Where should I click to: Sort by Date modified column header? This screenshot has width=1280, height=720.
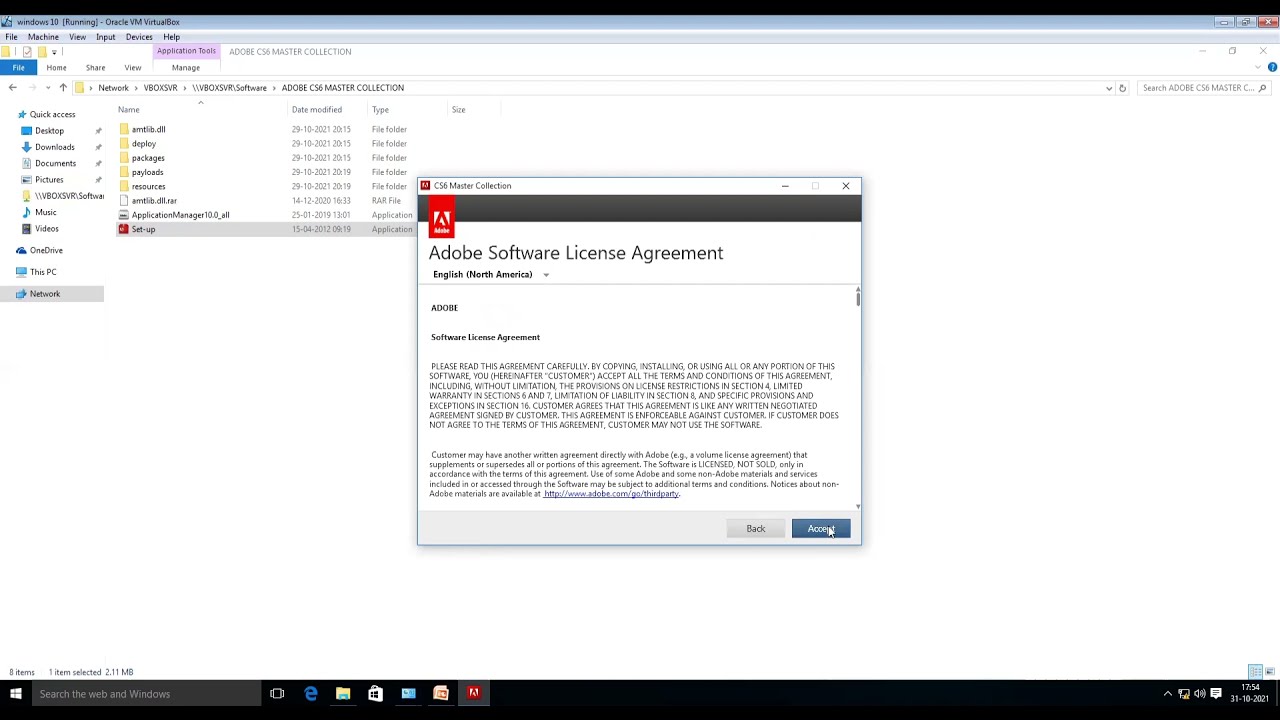(317, 110)
